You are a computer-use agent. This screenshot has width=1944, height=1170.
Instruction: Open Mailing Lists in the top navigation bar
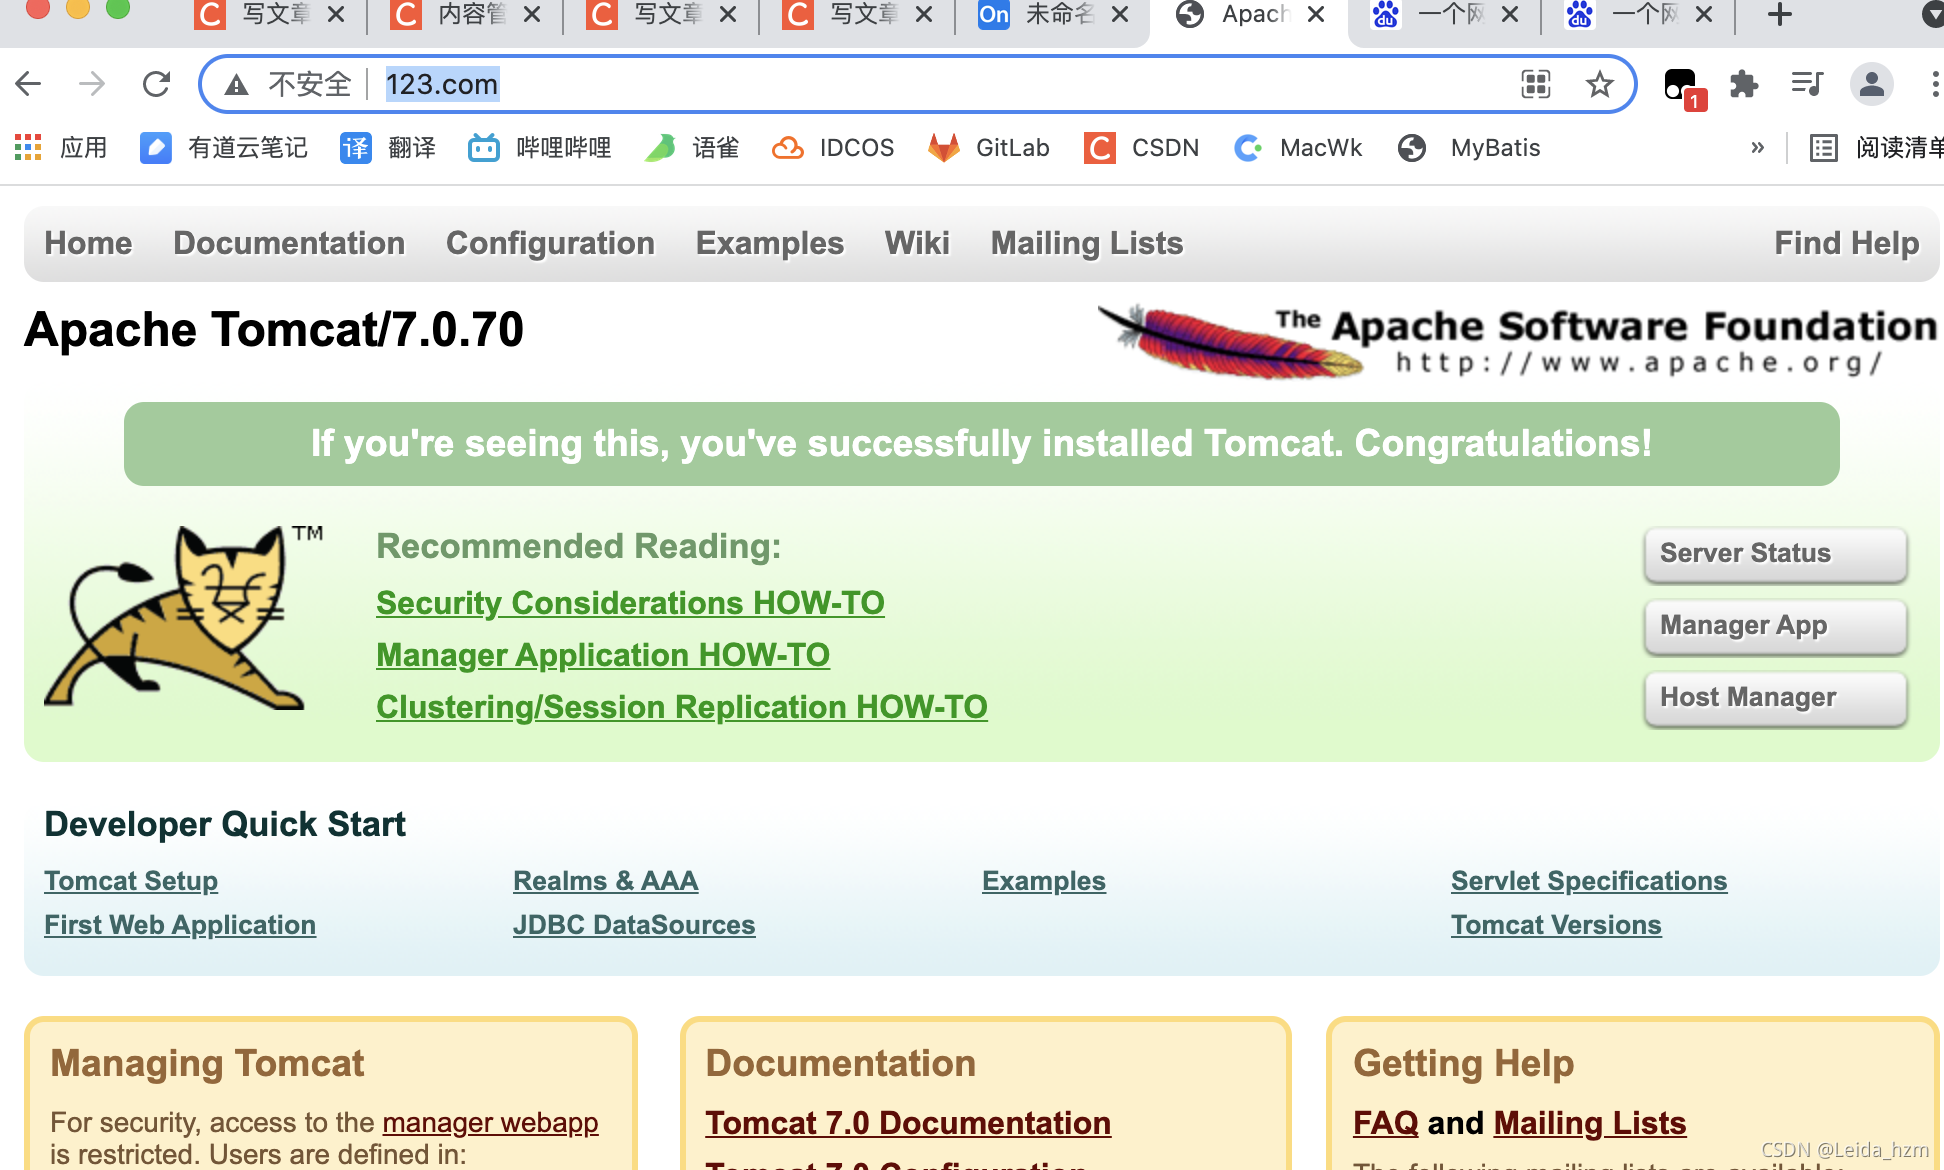(1087, 243)
